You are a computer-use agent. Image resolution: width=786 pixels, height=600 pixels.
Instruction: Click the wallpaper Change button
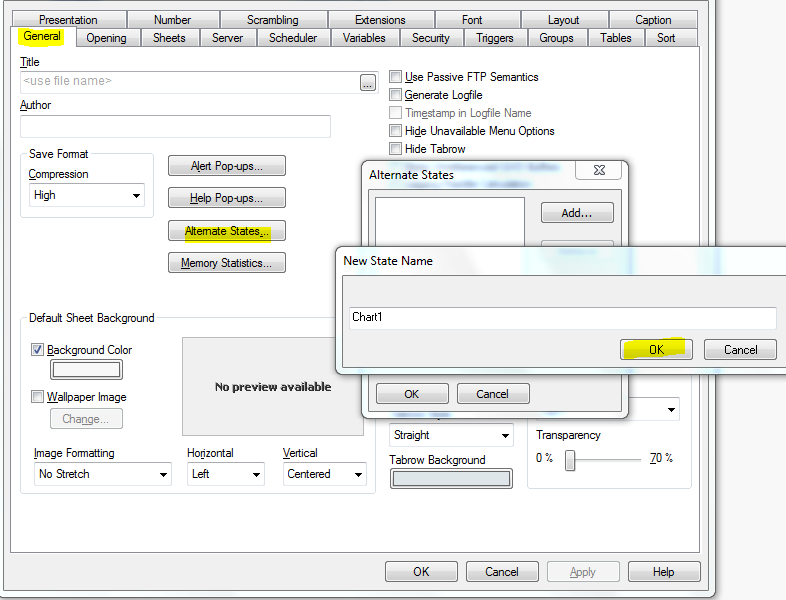[x=86, y=419]
